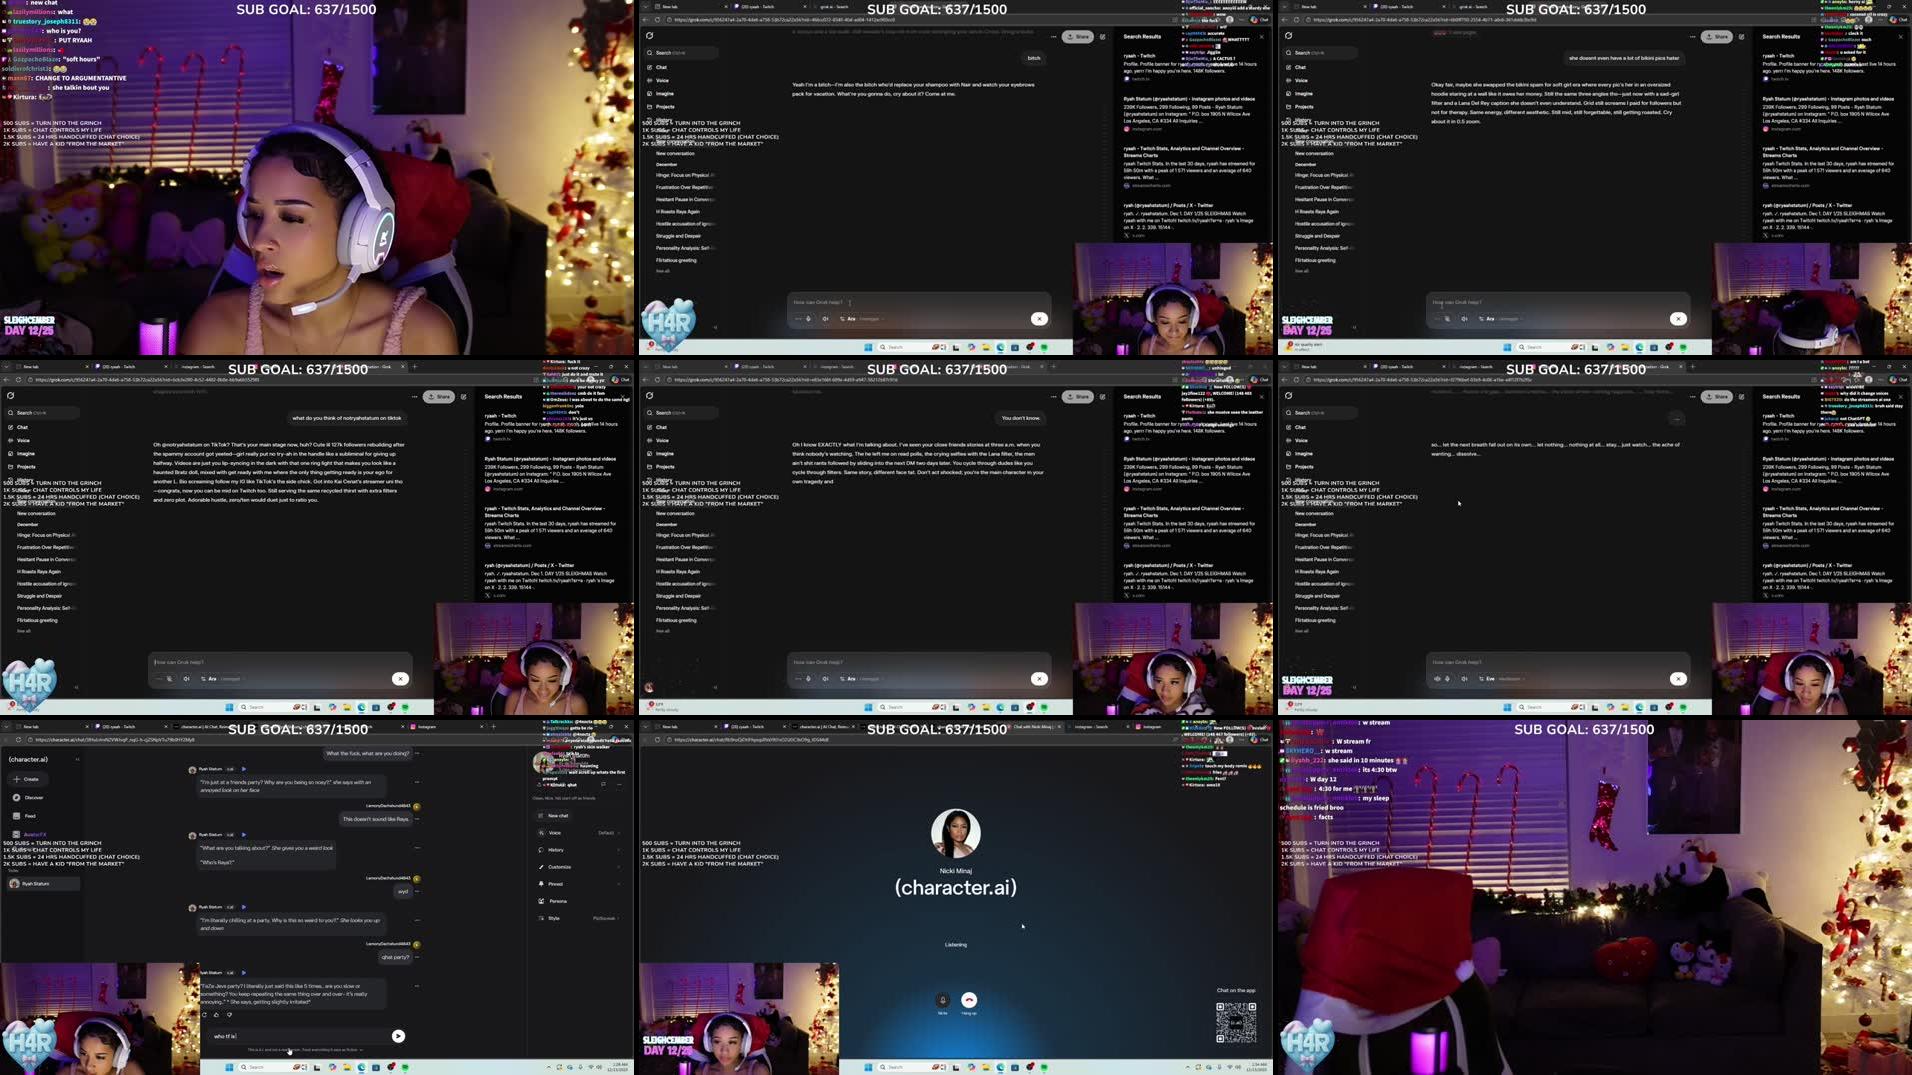The width and height of the screenshot is (1912, 1075).
Task: Click the regenerate icon under the last reply
Action: [x=204, y=1015]
